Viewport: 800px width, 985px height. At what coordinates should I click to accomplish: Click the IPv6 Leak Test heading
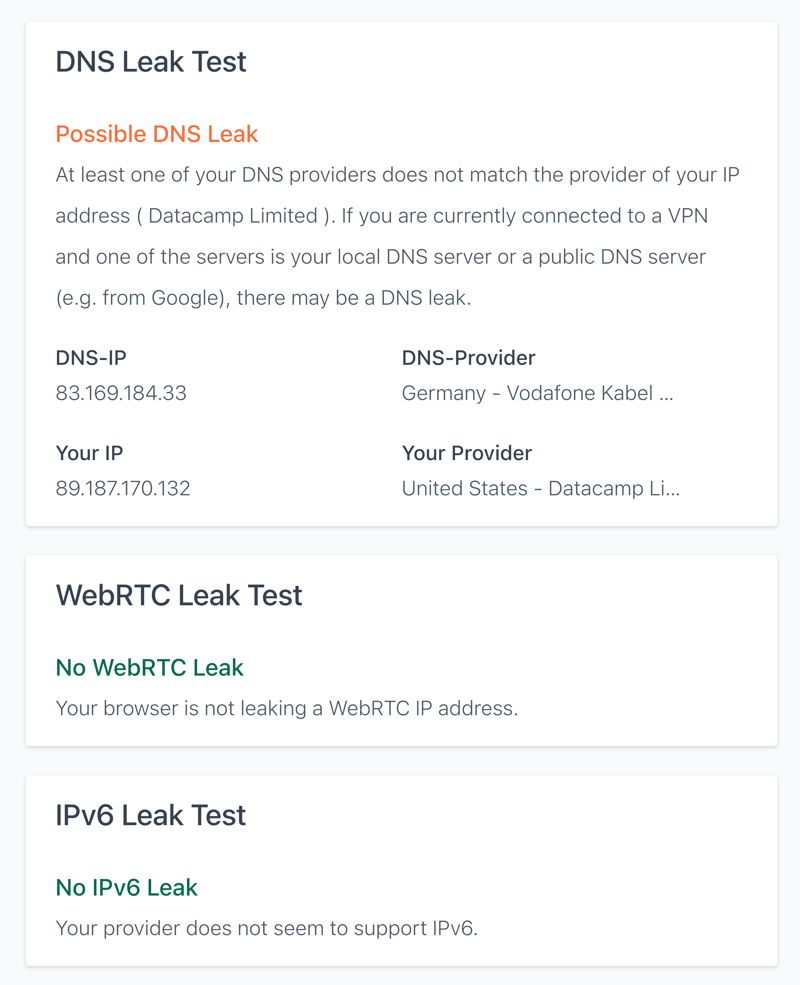tap(151, 815)
